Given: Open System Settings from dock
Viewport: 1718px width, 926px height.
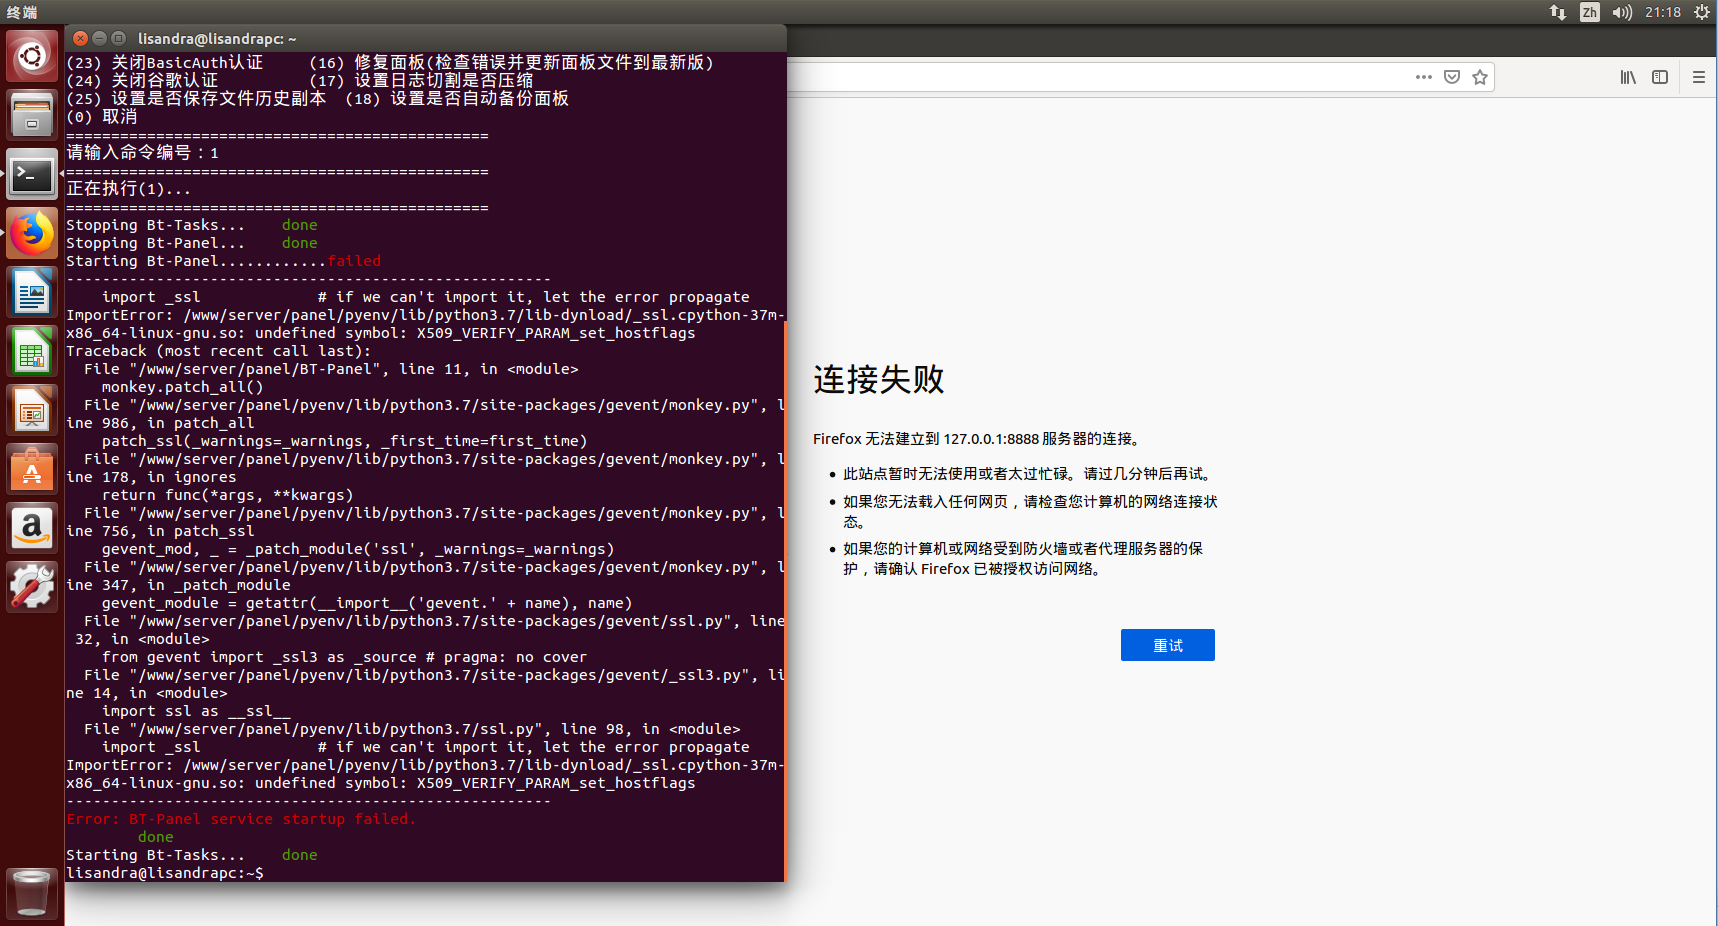Looking at the screenshot, I should point(32,587).
